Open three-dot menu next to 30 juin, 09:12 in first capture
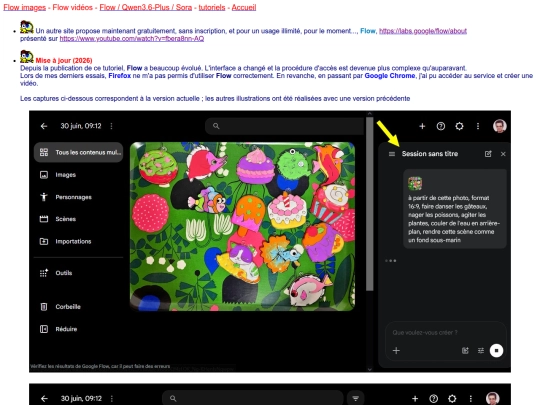 [111, 126]
